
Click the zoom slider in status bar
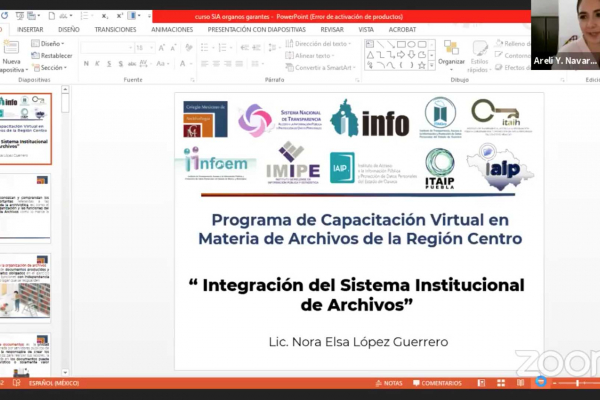click(x=577, y=383)
